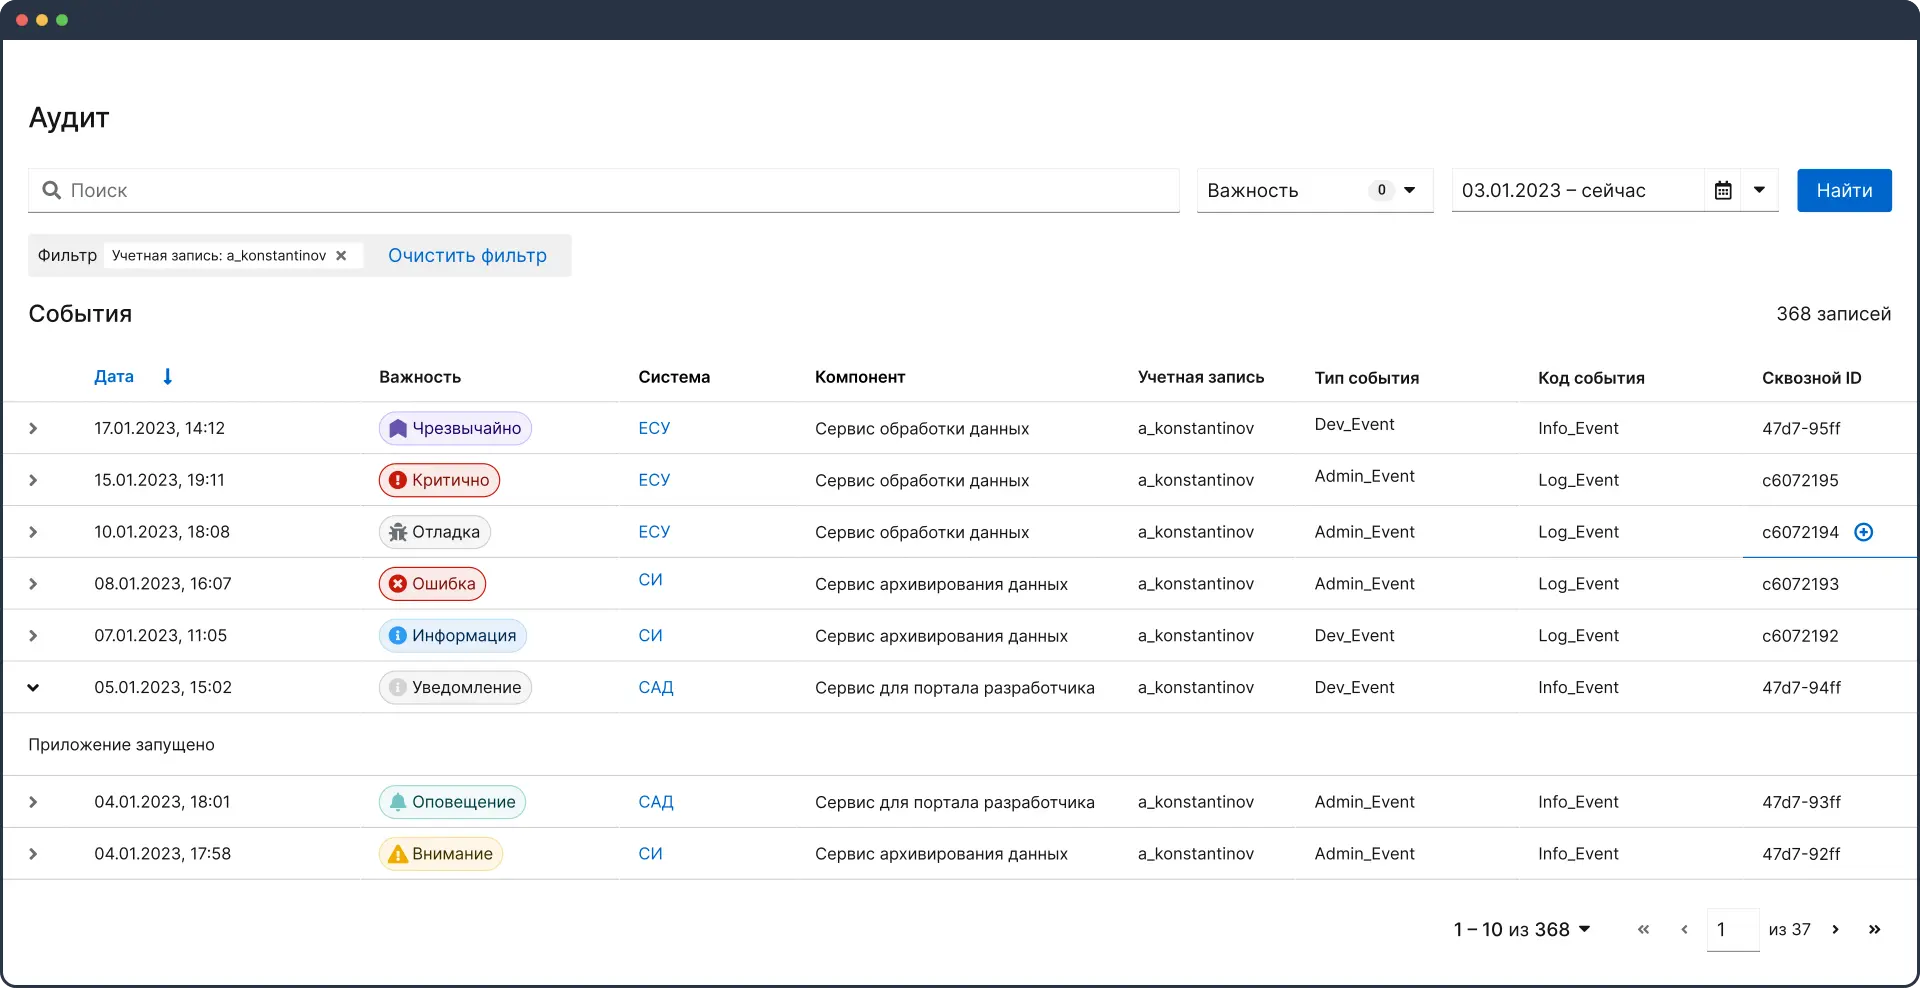The height and width of the screenshot is (988, 1920).
Task: Expand the 17.01.2023, 14:12 event row
Action: pos(33,428)
